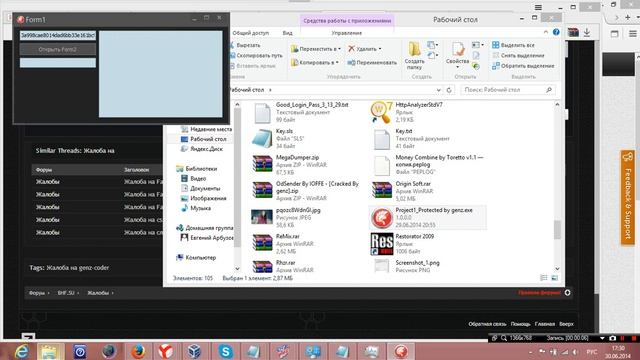Select the HttpAnalyzerStdV7 shortcut icon
Image resolution: width=640 pixels, height=360 pixels.
point(381,112)
